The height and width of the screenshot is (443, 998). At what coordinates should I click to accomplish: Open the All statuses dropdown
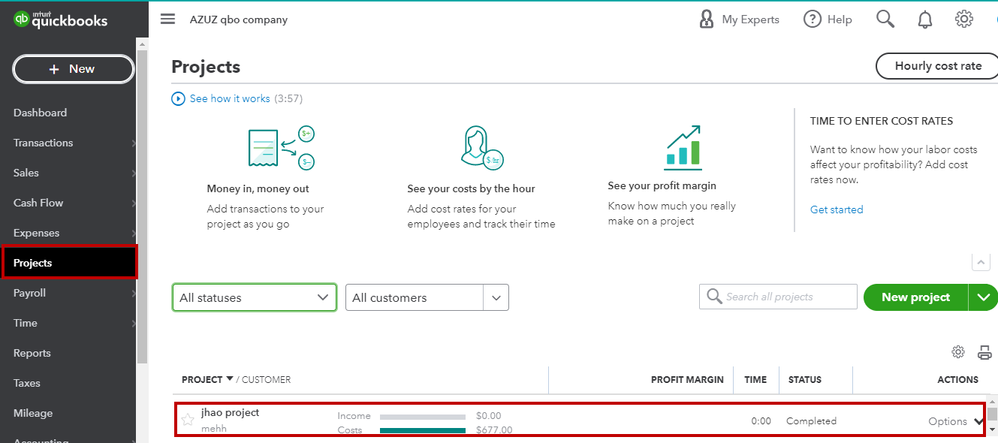pos(254,297)
